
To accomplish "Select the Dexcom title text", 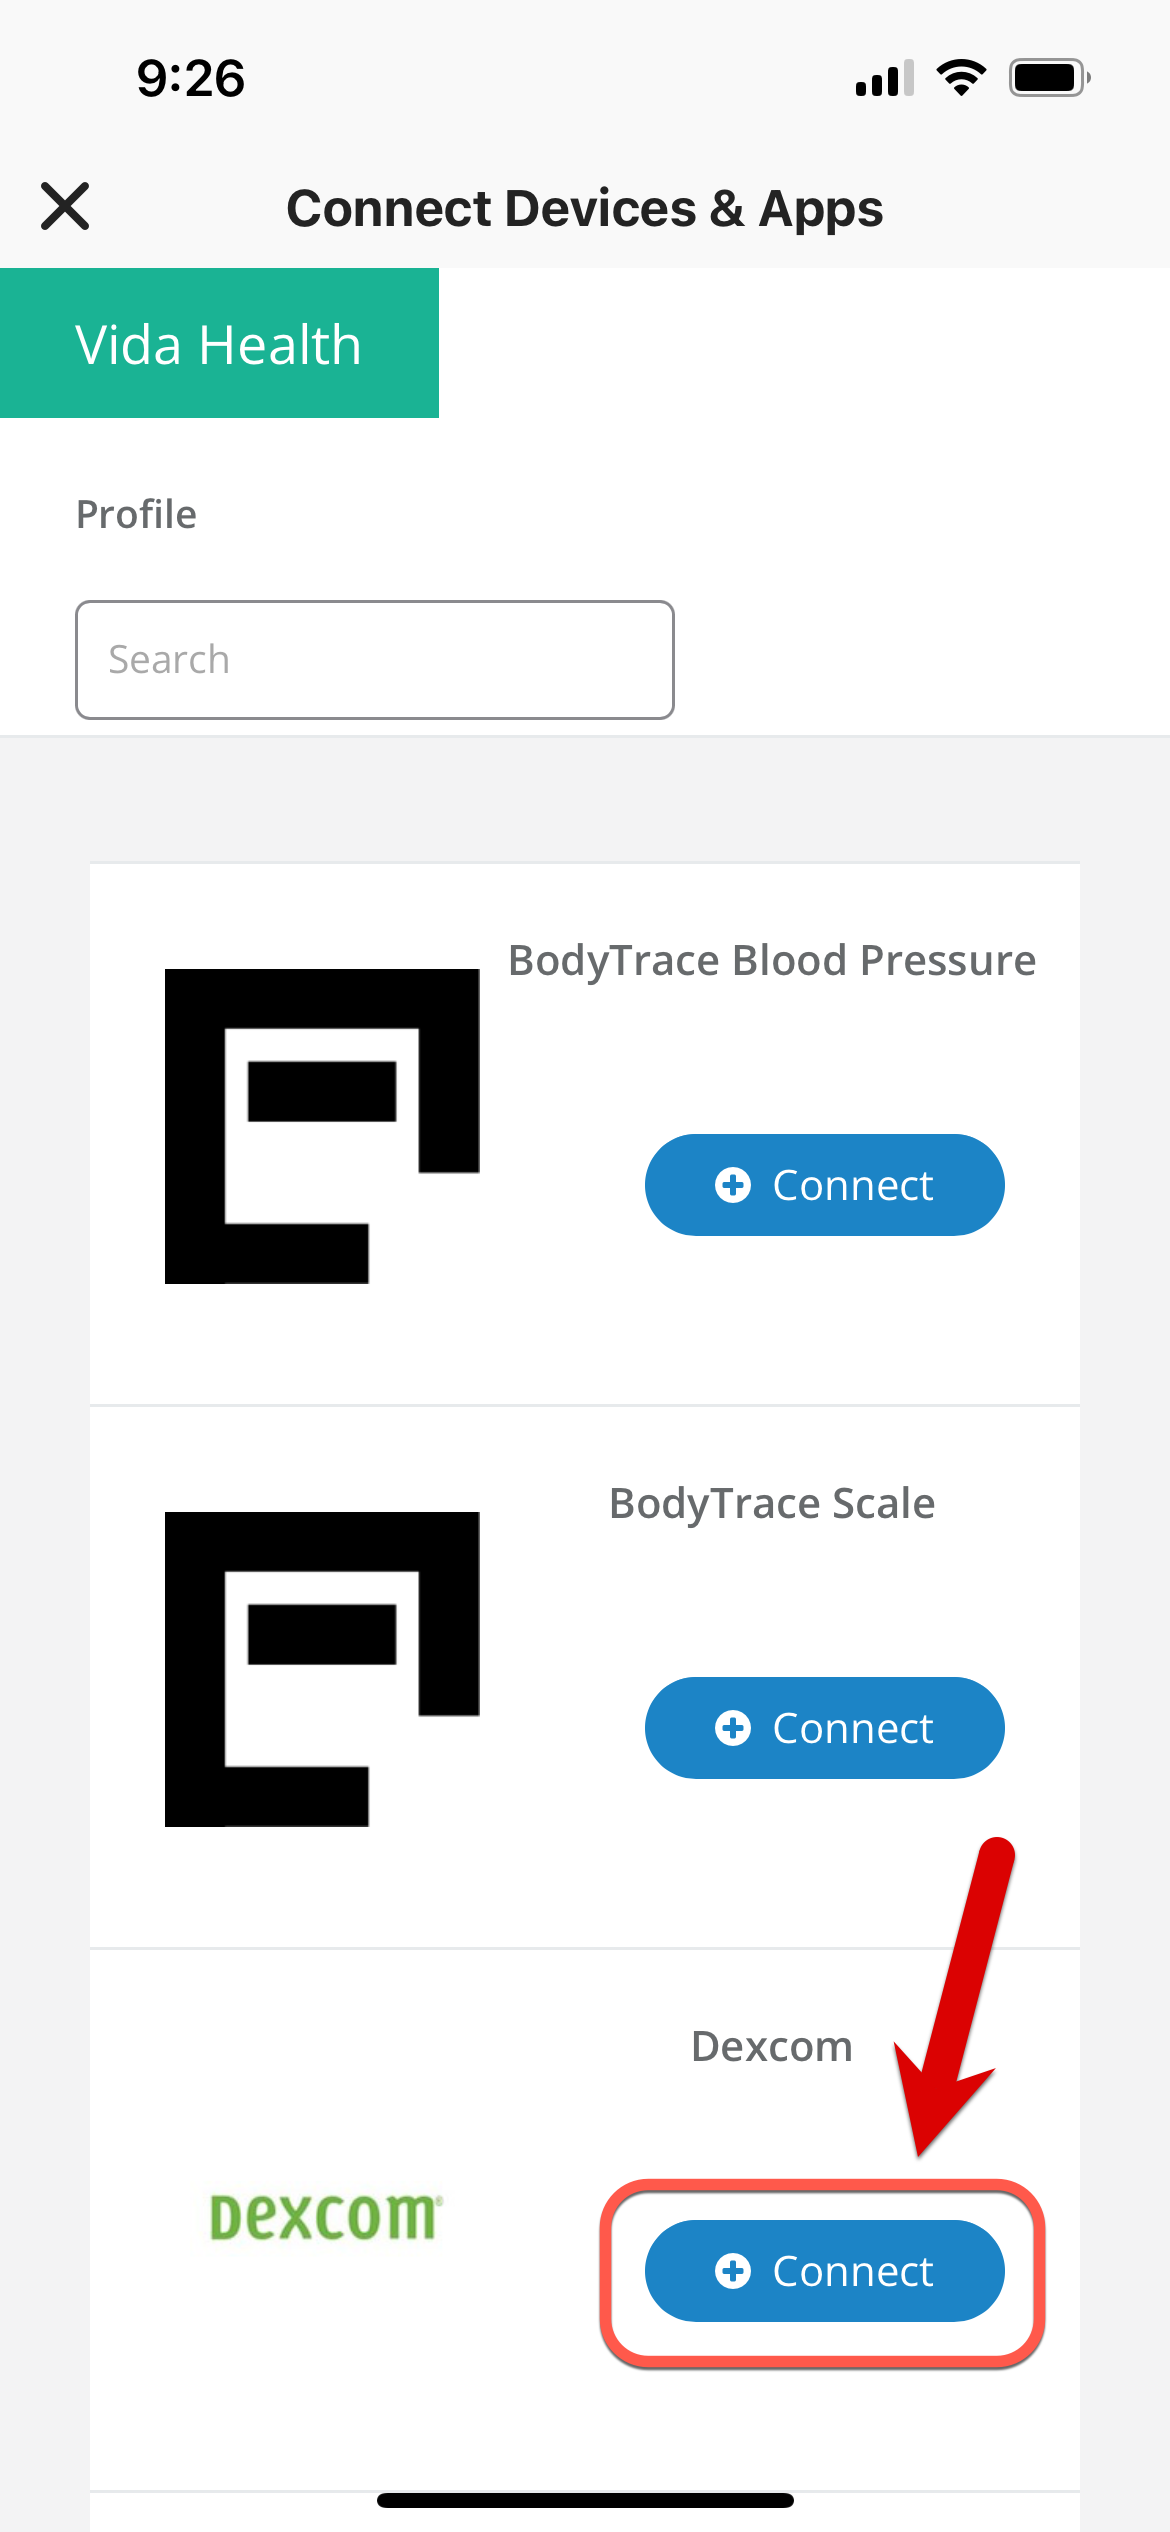I will [x=771, y=2047].
